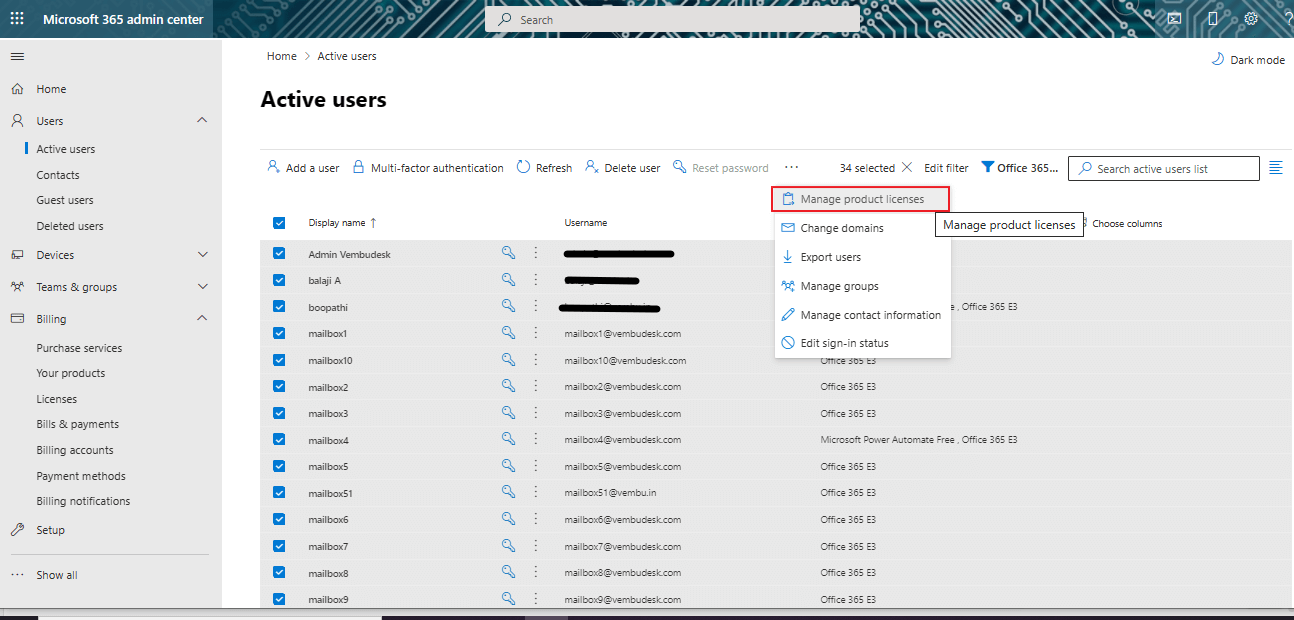Select Manage product licenses menu item

click(x=862, y=199)
